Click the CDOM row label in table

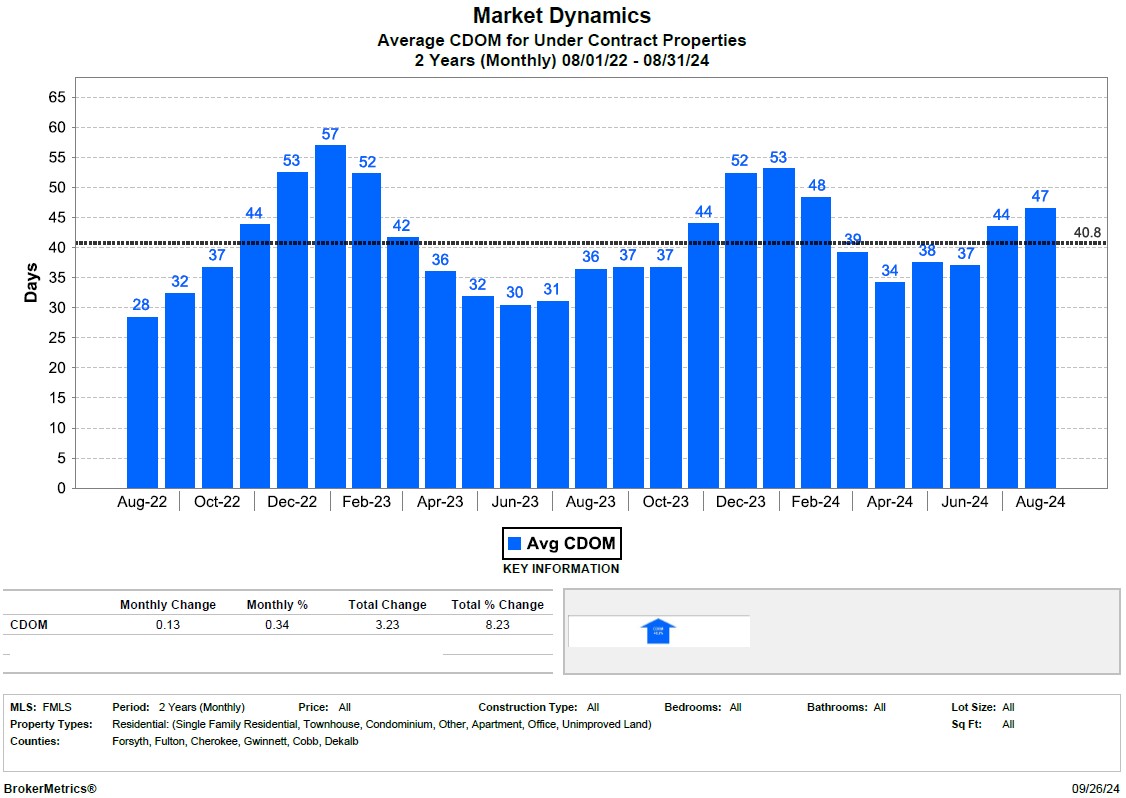click(x=29, y=625)
